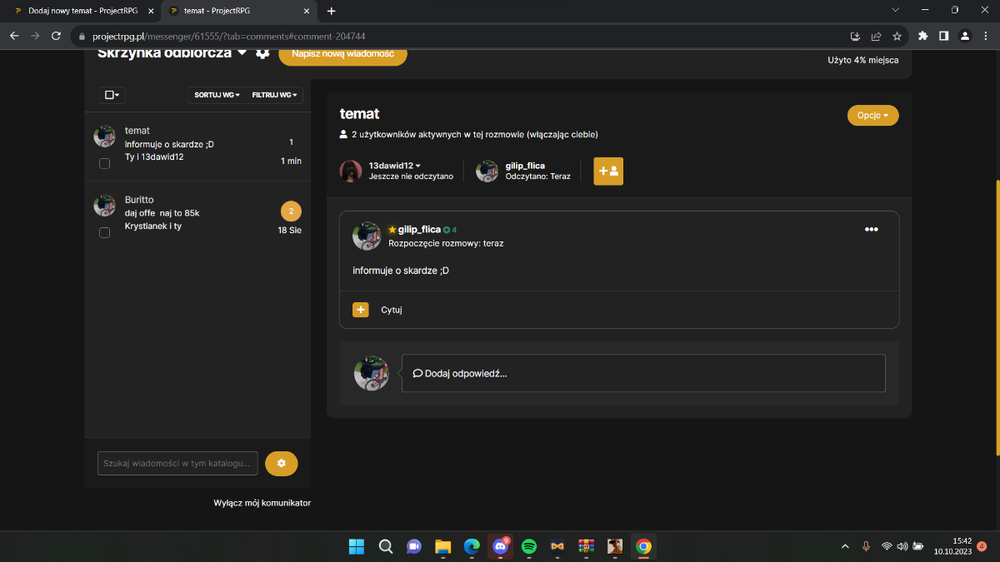
Task: Show hidden system tray icons
Action: (845, 547)
